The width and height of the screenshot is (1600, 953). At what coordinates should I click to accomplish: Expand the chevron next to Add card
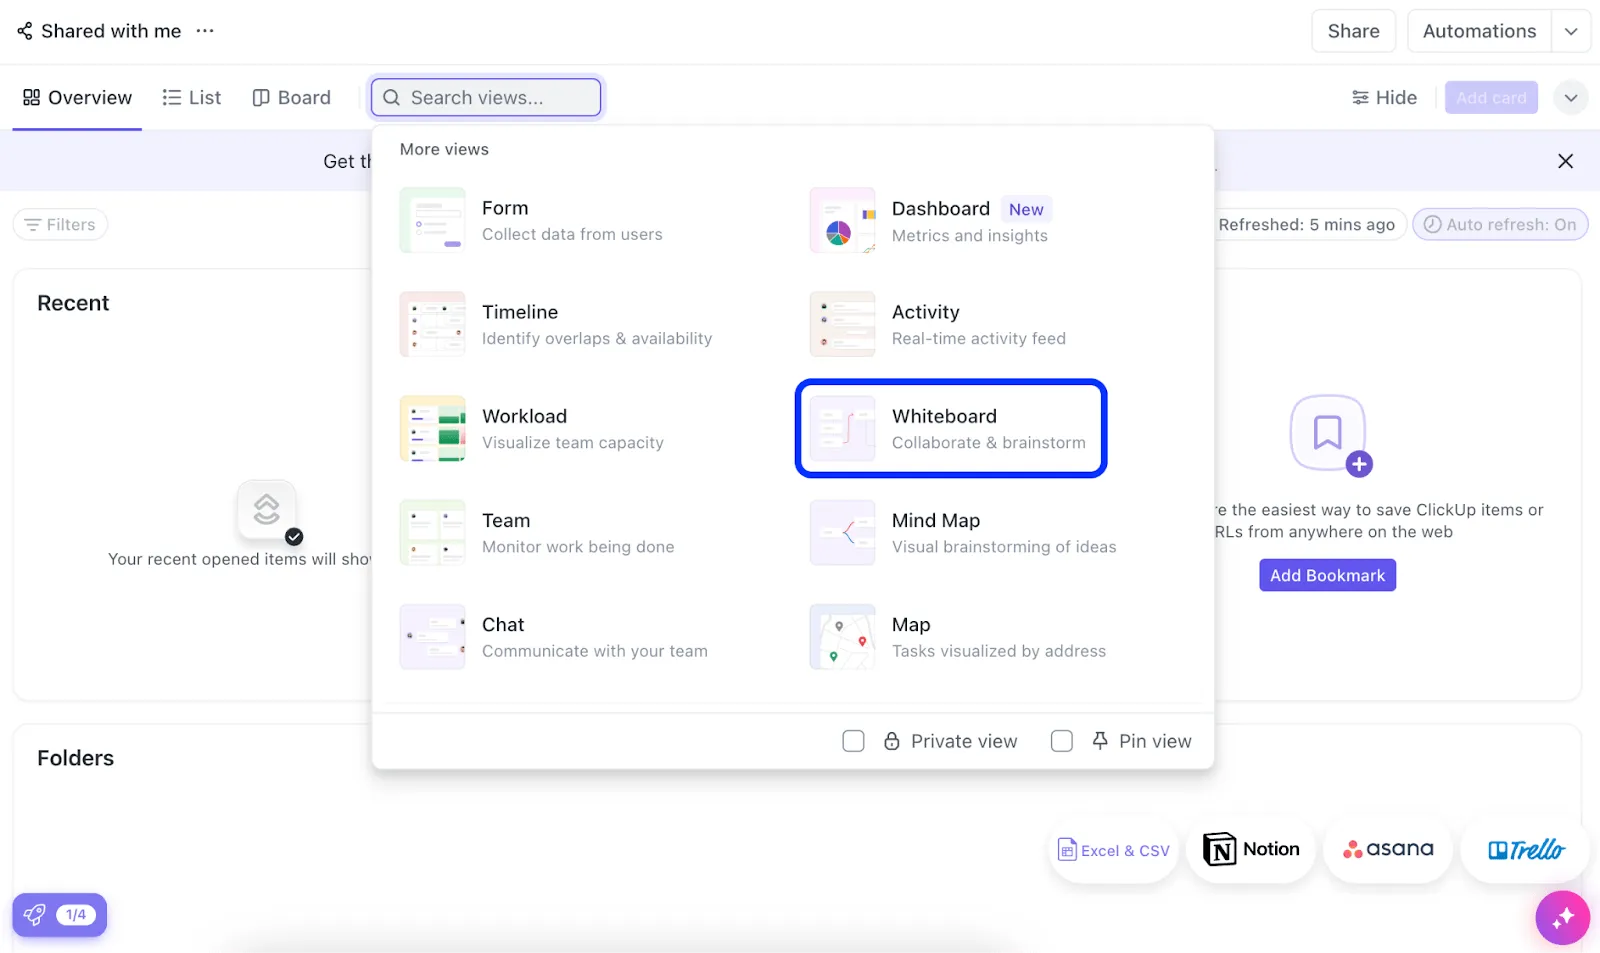point(1571,97)
